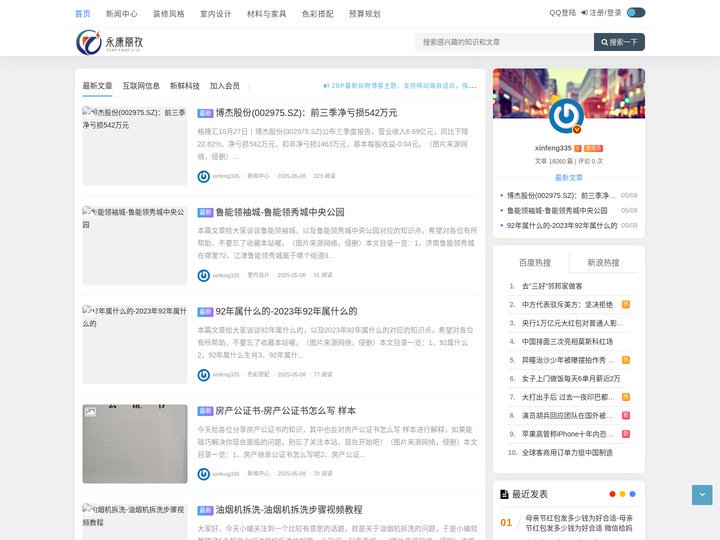Open recent post 母亲节红包发多少钱为好合适
The width and height of the screenshot is (720, 540).
[579, 523]
